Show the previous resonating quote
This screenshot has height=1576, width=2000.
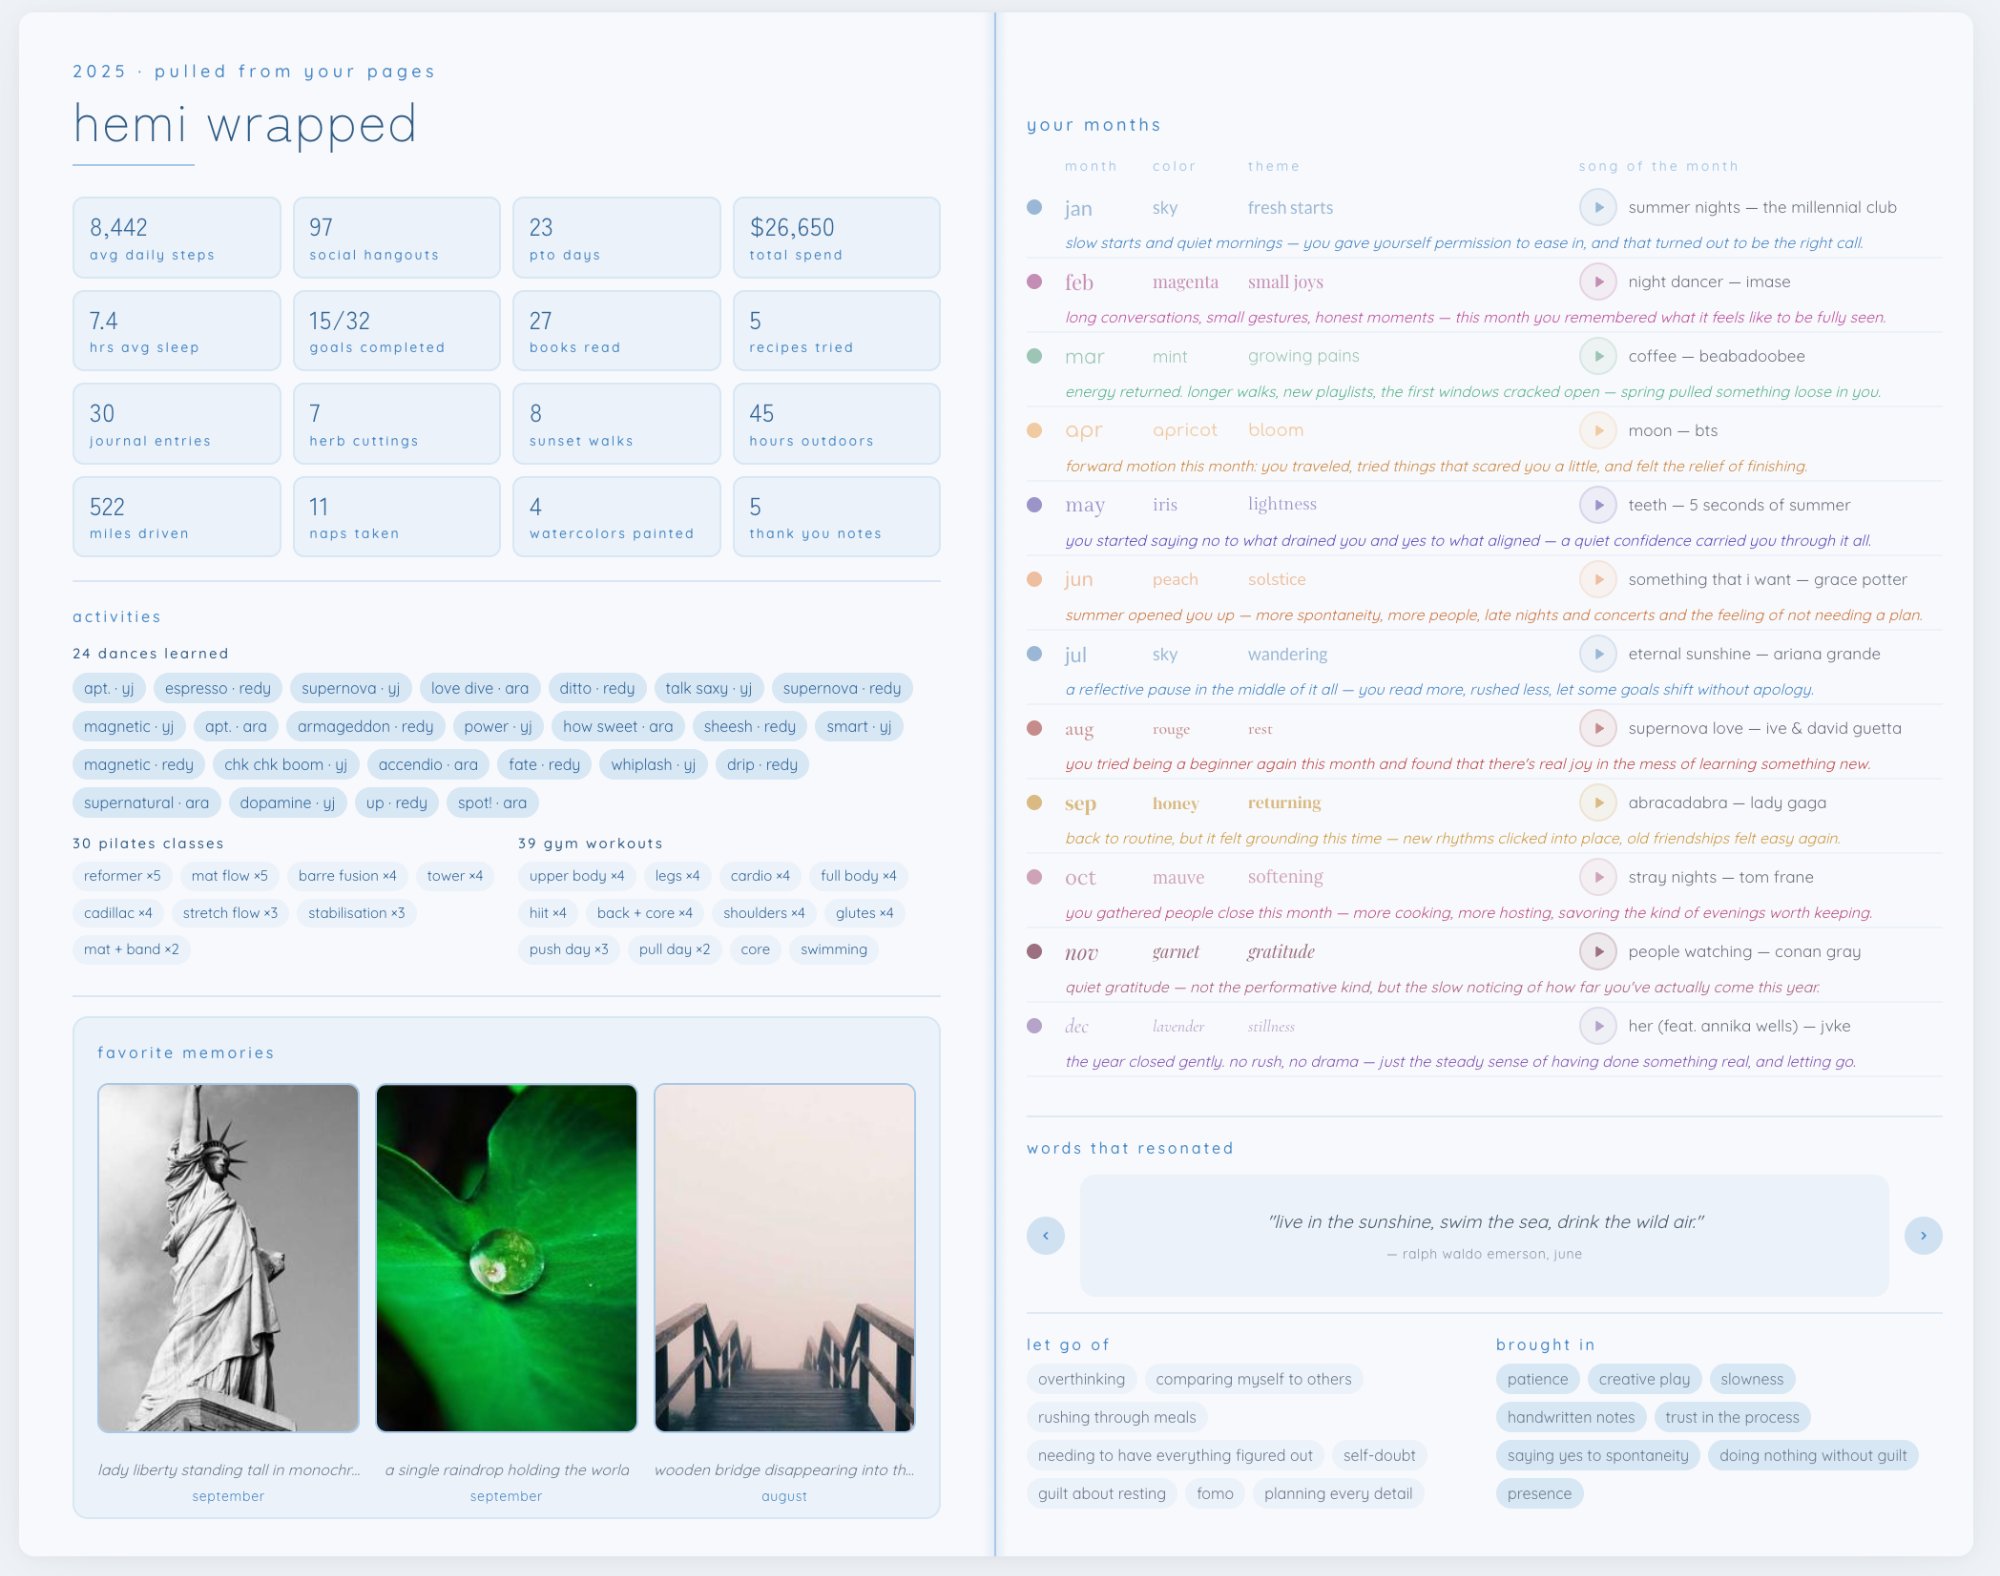click(x=1045, y=1236)
